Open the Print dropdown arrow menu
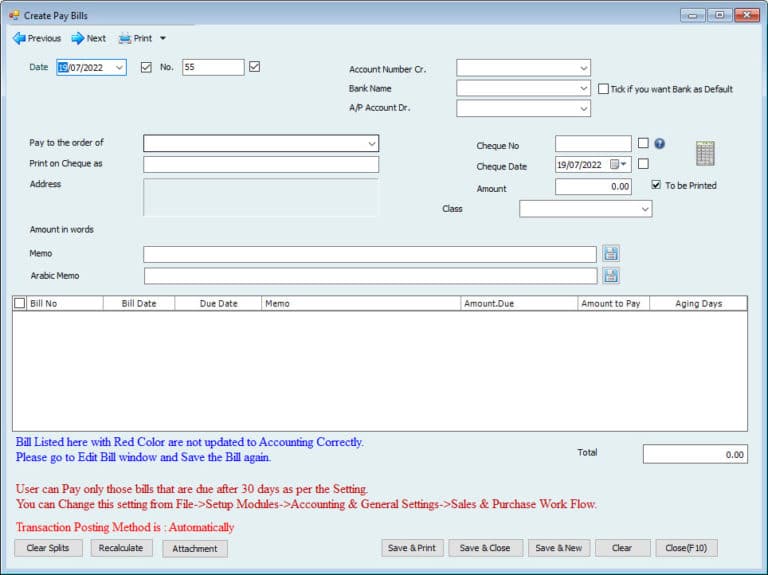Image resolution: width=768 pixels, height=575 pixels. point(163,39)
